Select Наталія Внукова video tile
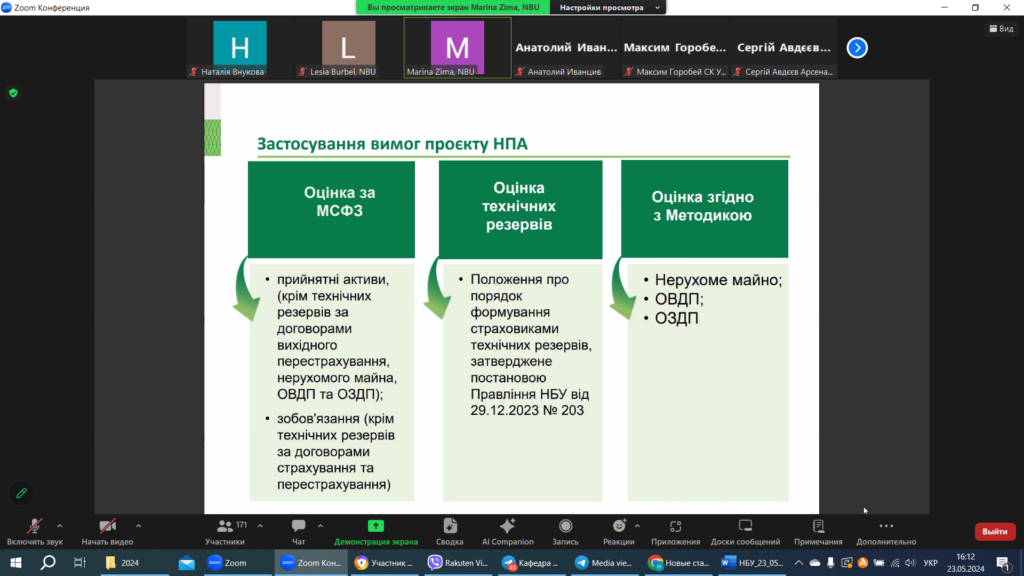 pos(240,48)
